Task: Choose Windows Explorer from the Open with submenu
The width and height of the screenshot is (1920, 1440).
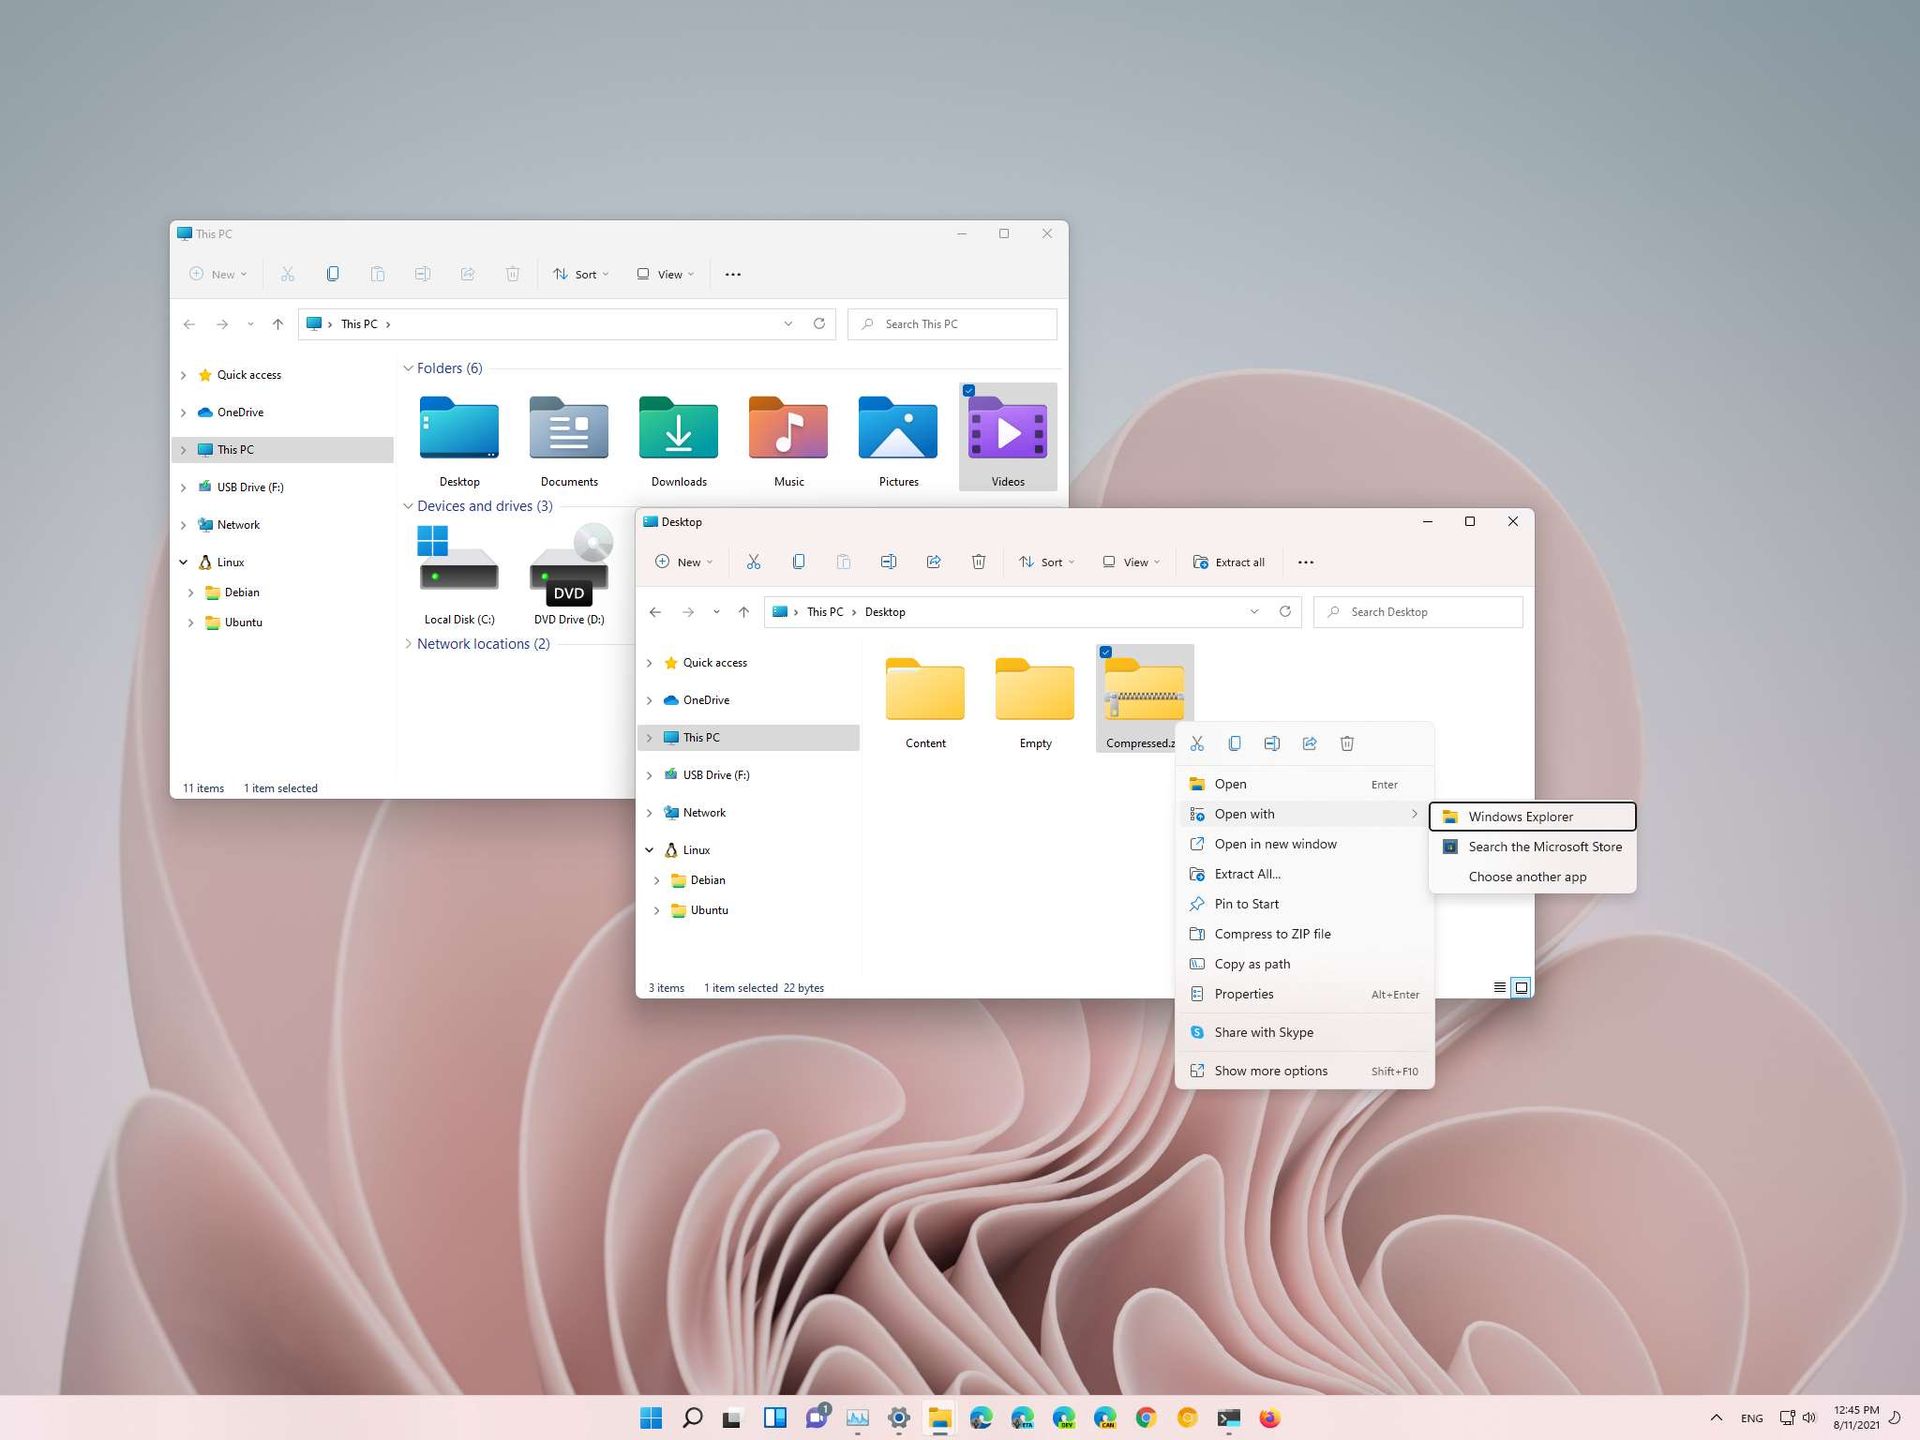Action: pos(1519,816)
